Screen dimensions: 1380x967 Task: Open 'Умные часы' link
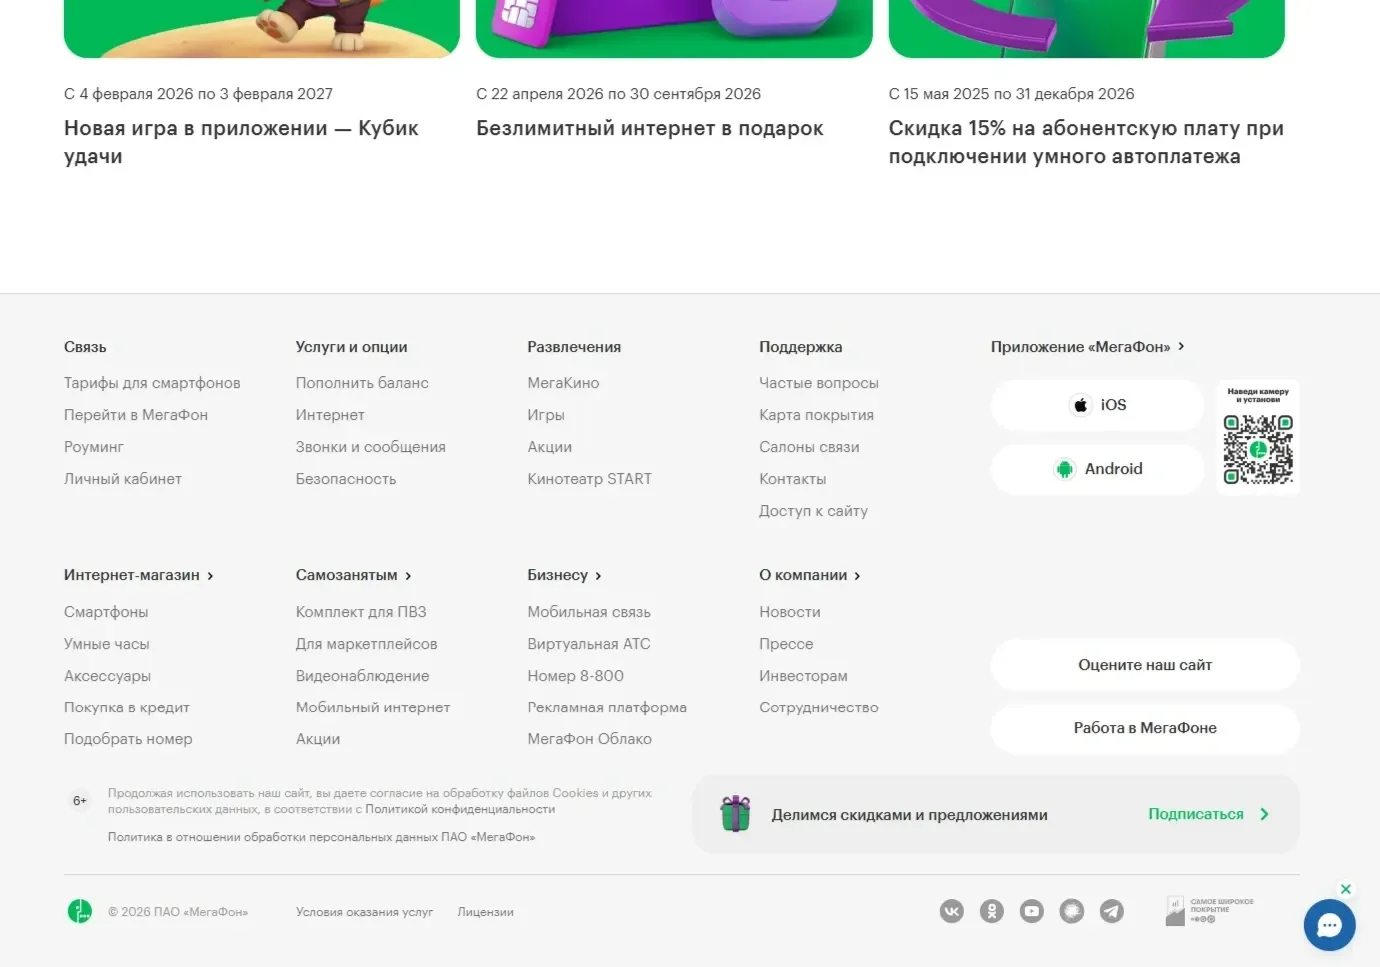point(107,644)
